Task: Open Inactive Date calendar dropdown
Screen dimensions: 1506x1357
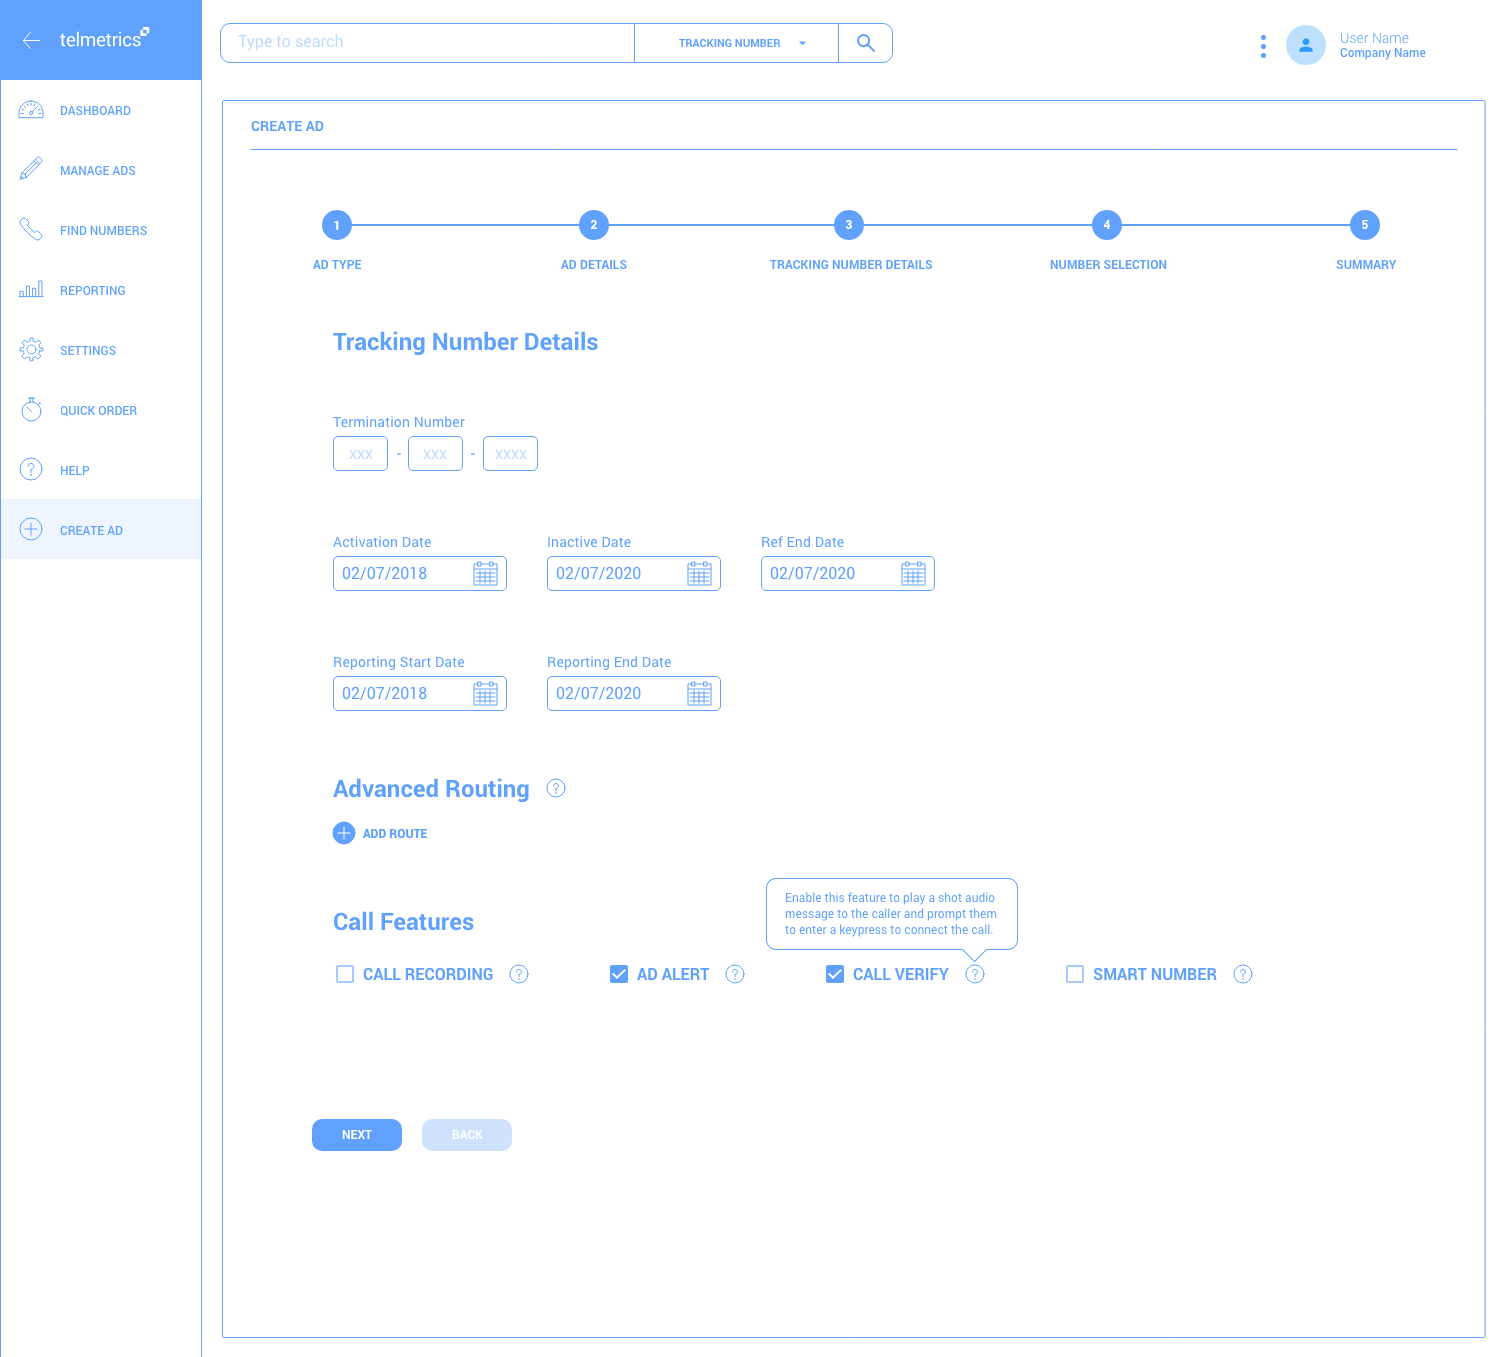Action: coord(699,574)
